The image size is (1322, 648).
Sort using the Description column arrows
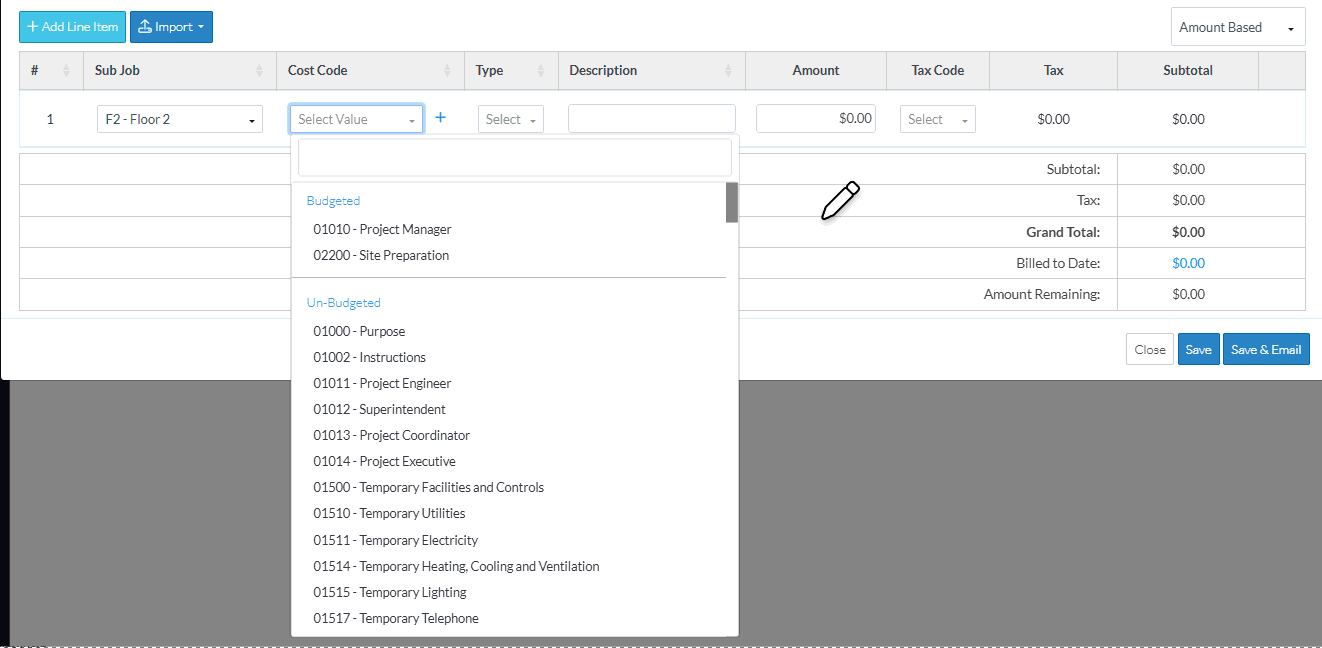pyautogui.click(x=728, y=71)
